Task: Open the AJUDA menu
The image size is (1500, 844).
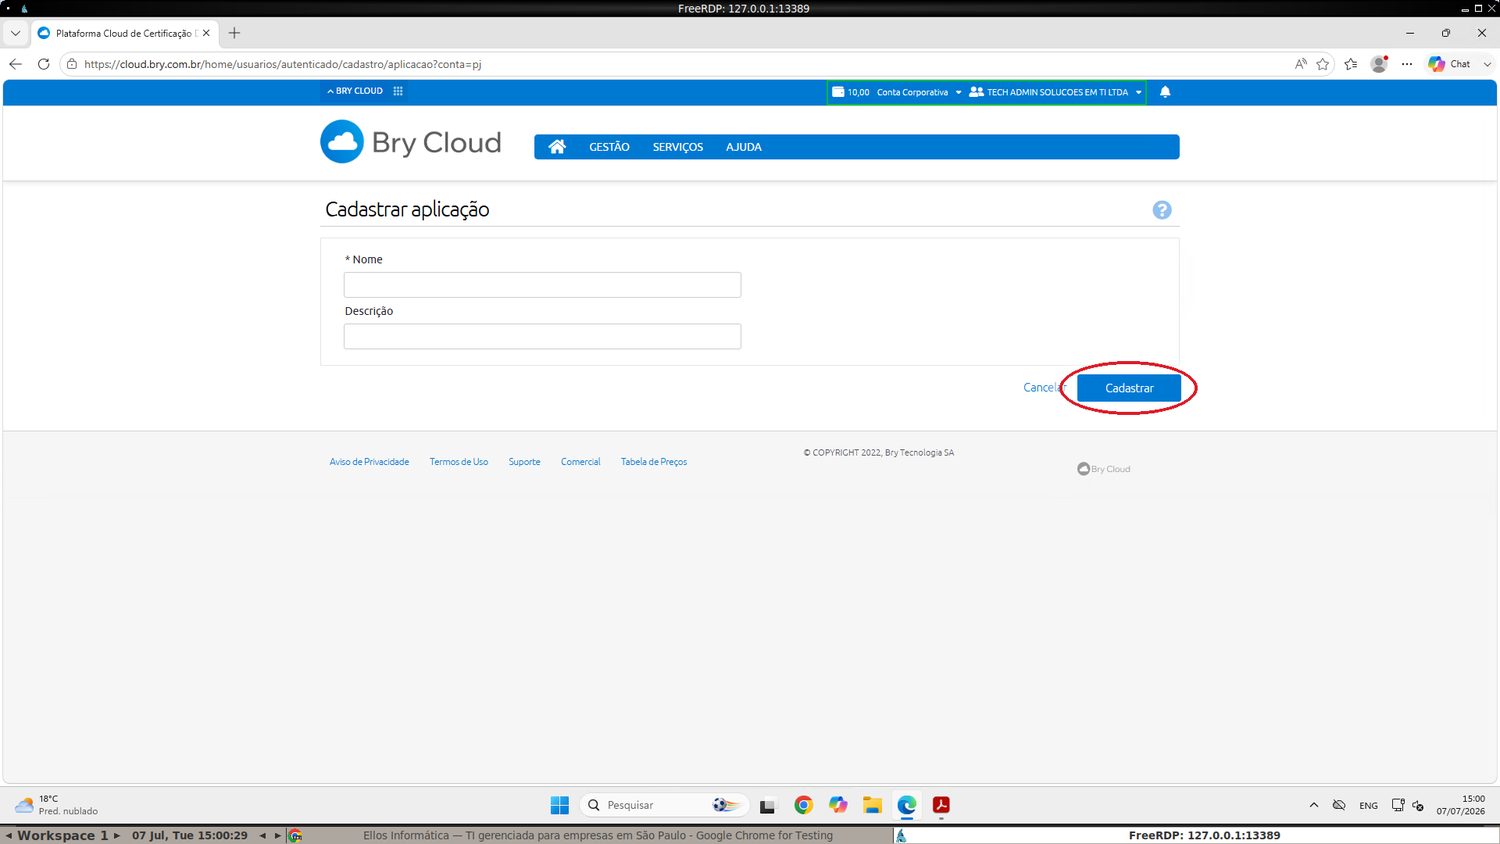Action: pos(744,147)
